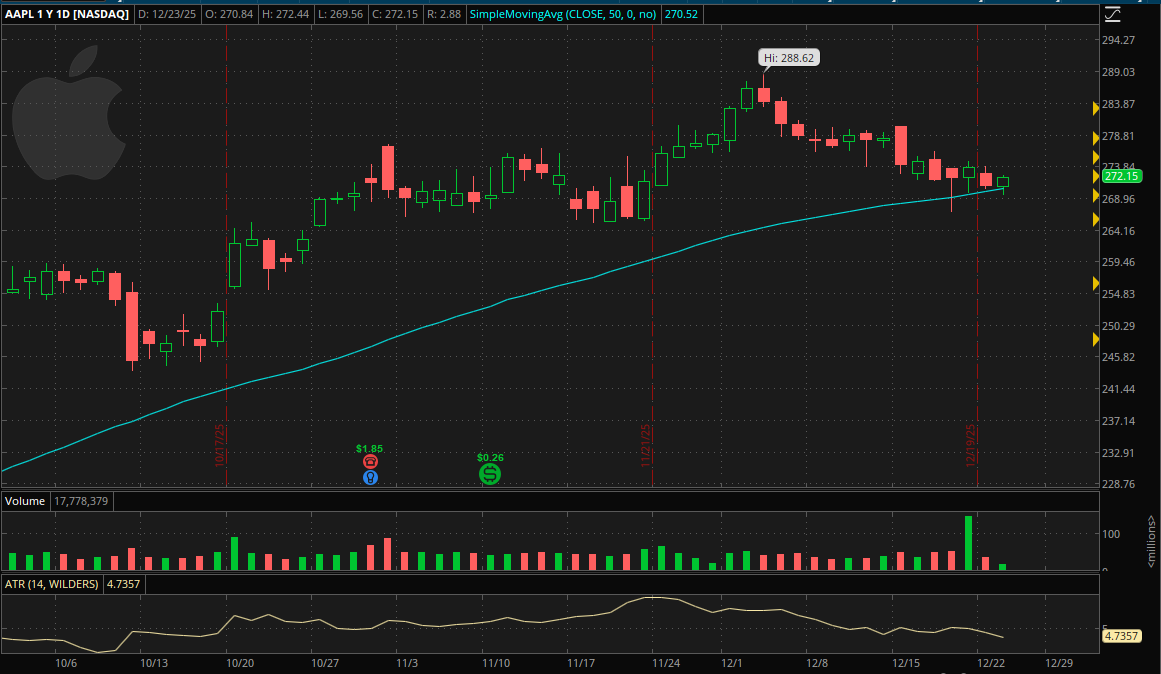Viewport: 1161px width, 674px height.
Task: Select the yellow alert marker beside 278.81
Action: pos(1096,138)
